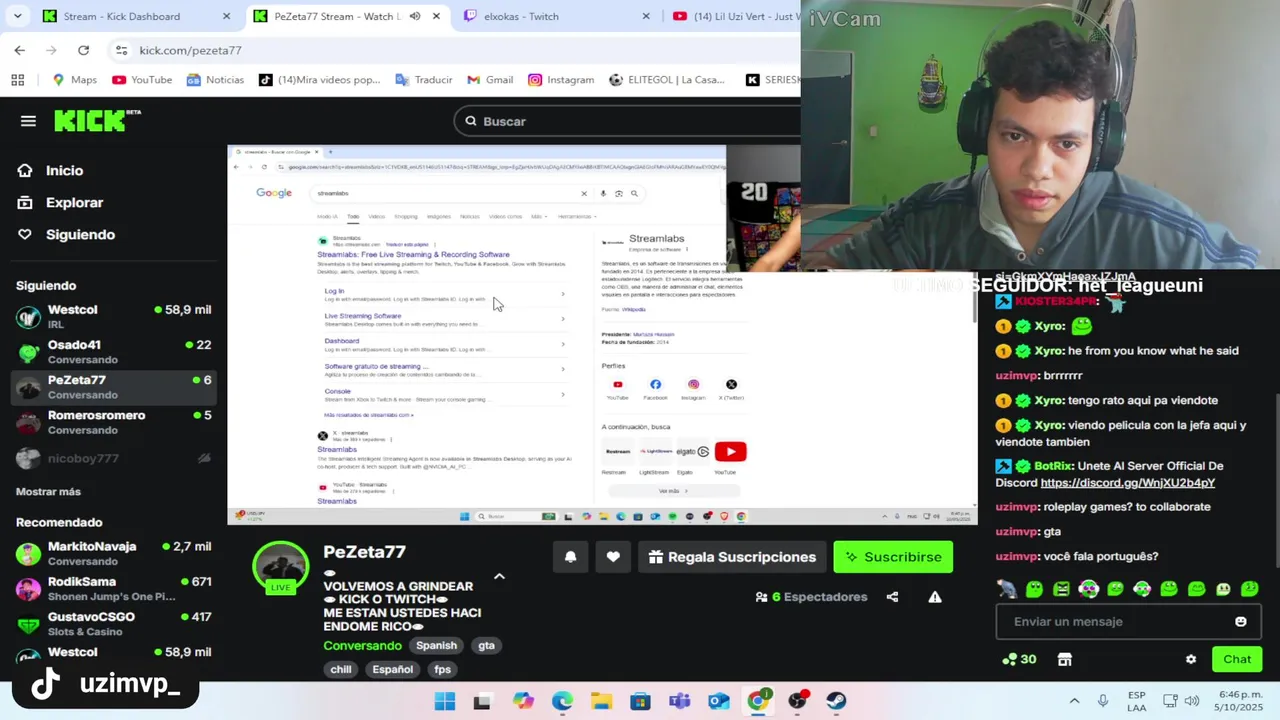Select the Spanish tag

436,646
